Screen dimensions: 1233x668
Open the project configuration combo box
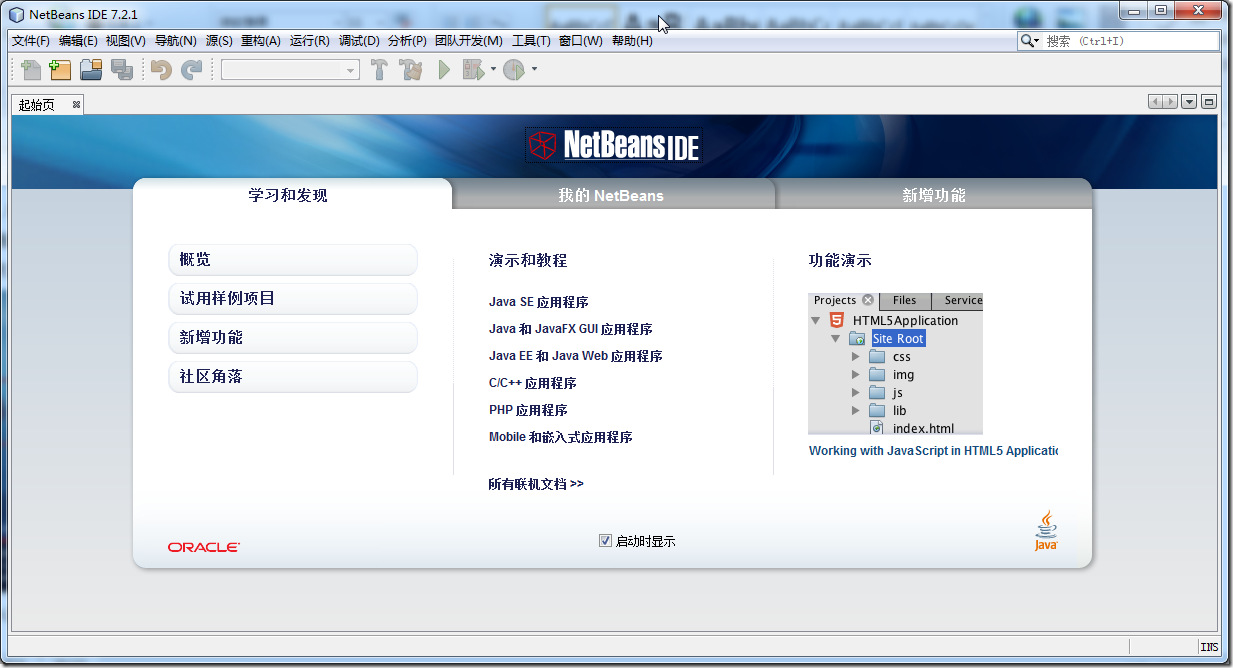(x=290, y=70)
